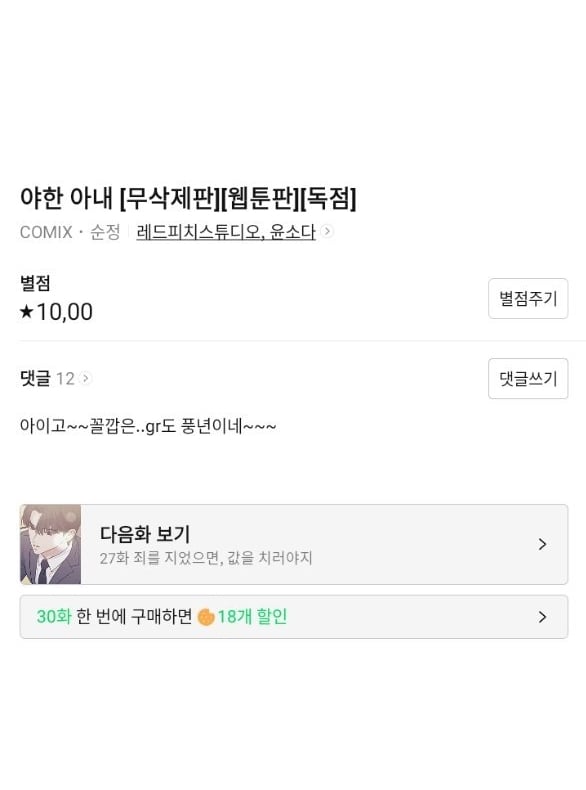Screen dimensions: 586x790
Task: Click the arrow on the 30화 bulk purchase banner
Action: [x=542, y=617]
